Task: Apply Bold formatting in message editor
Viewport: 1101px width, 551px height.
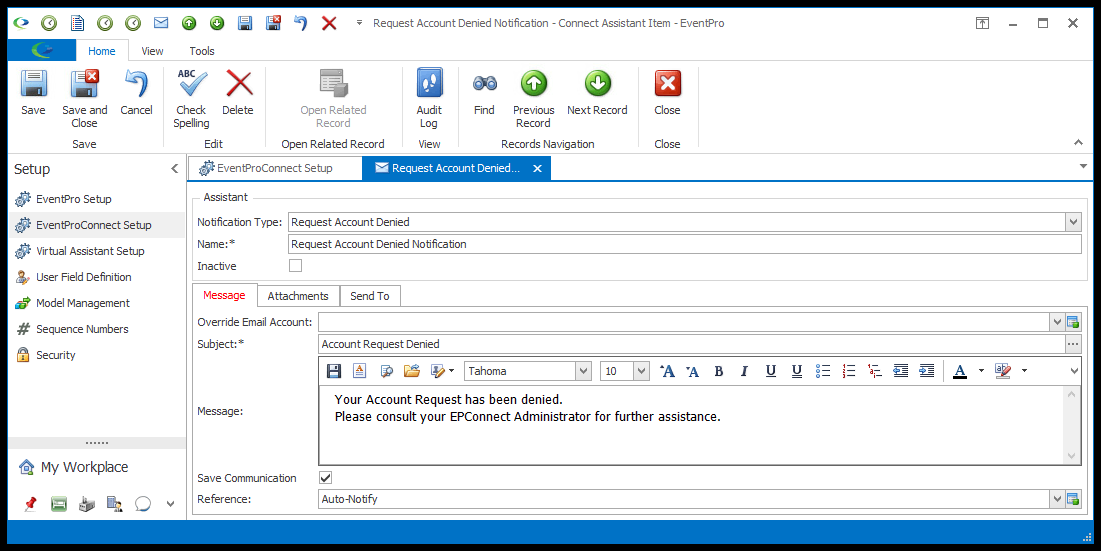Action: [718, 371]
